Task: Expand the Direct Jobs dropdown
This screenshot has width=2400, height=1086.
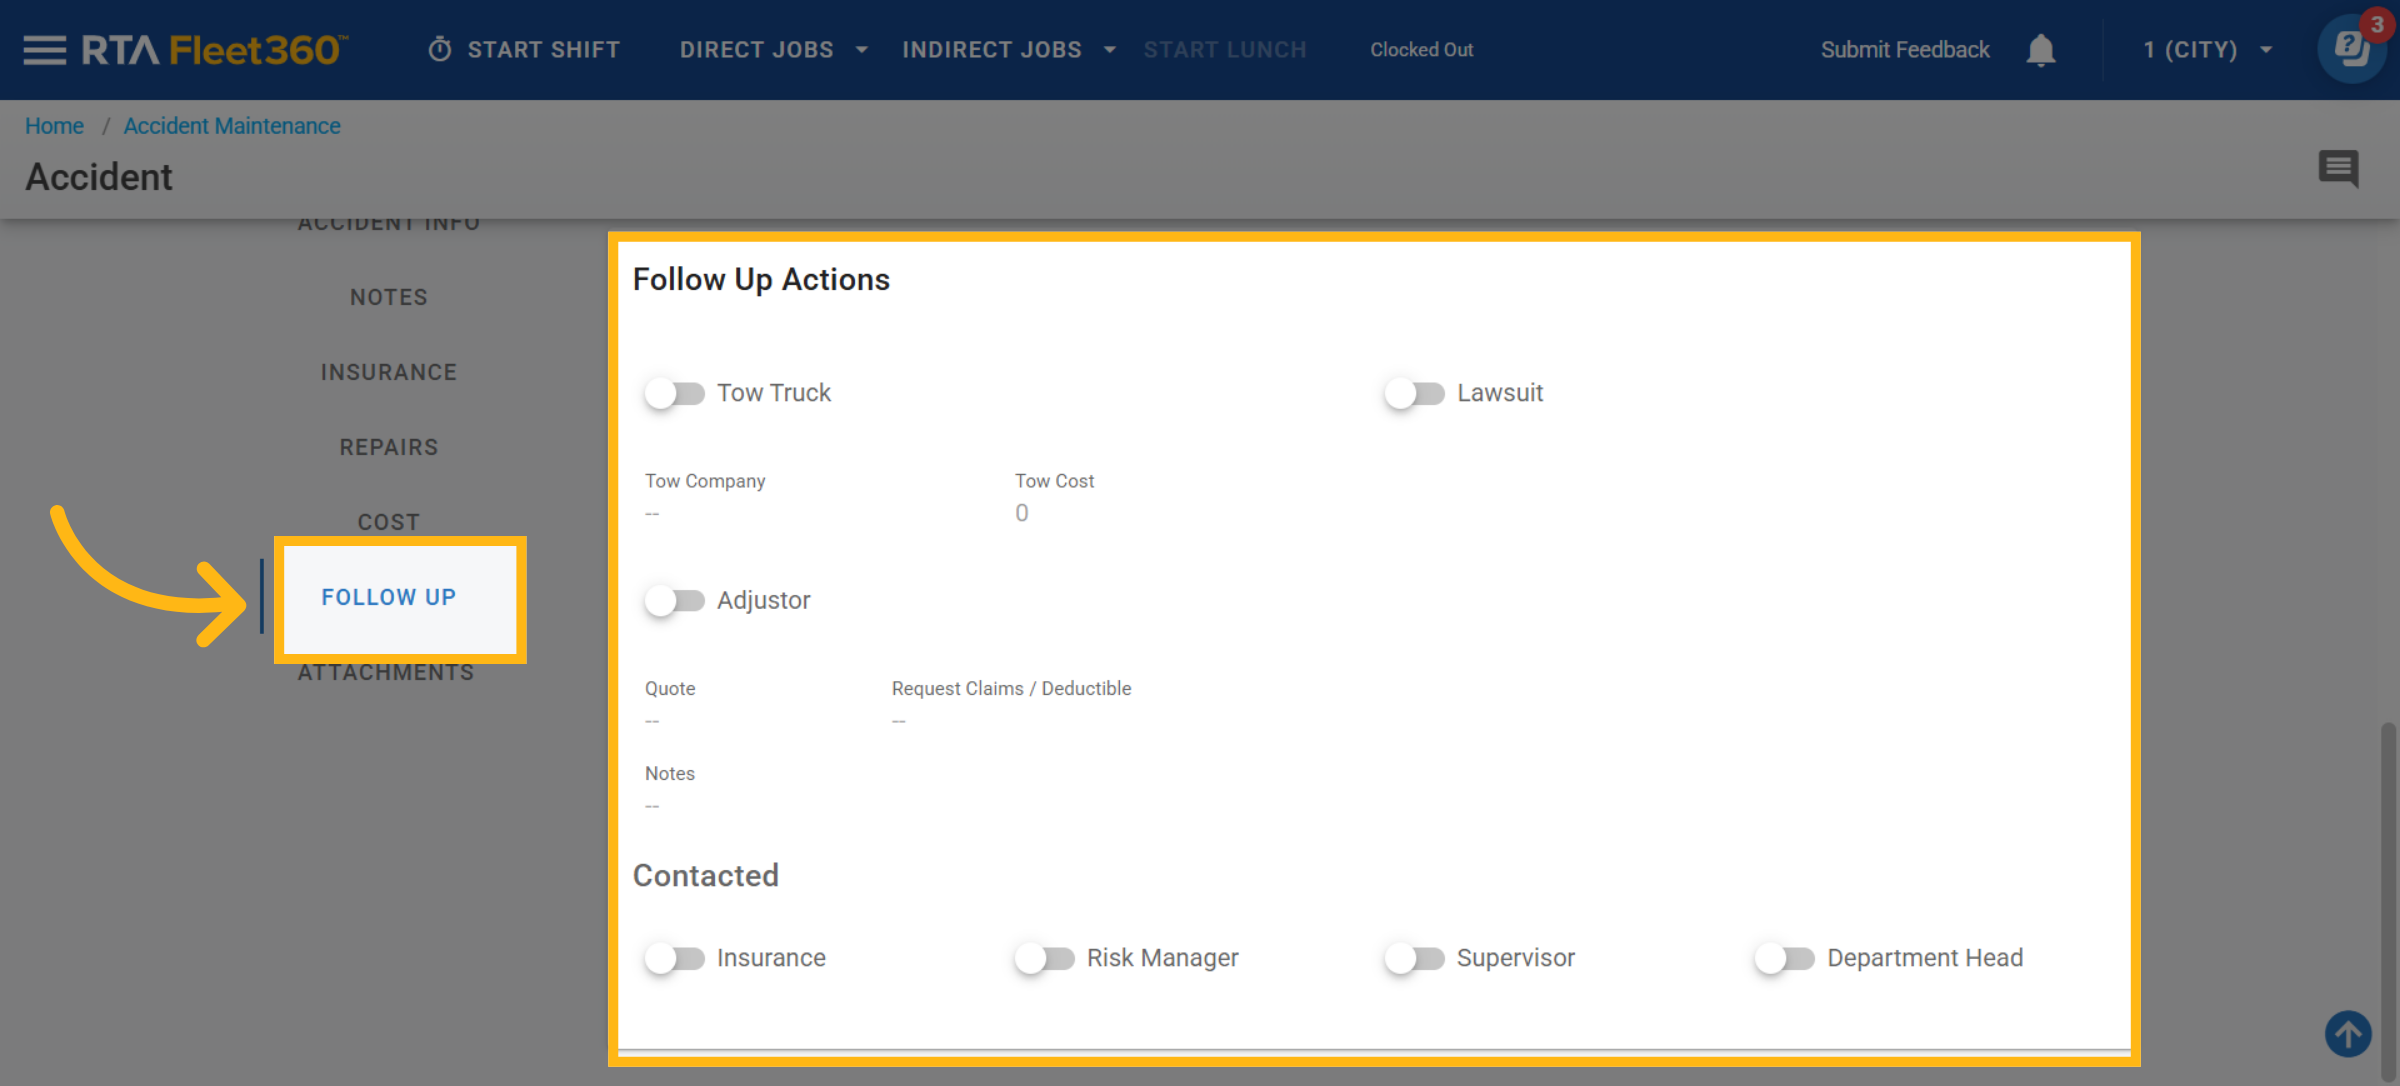Action: [773, 50]
